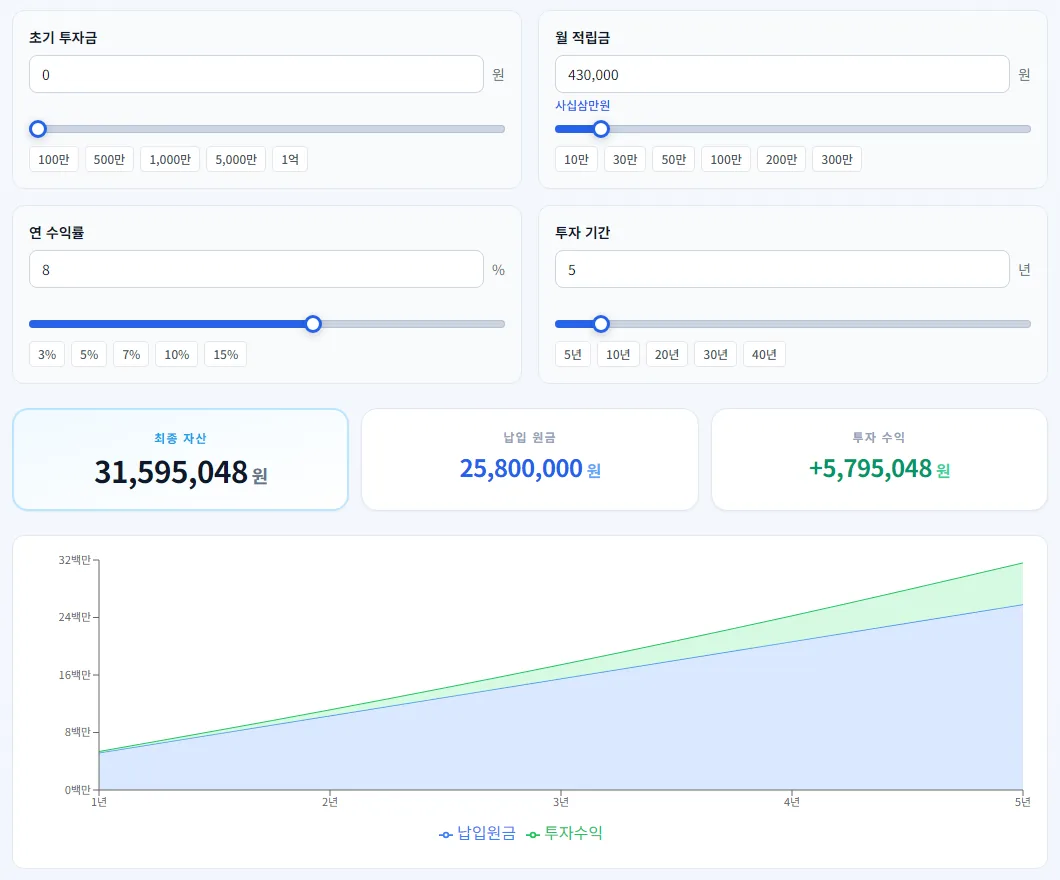
Task: Choose the 10% return rate preset
Action: [176, 354]
